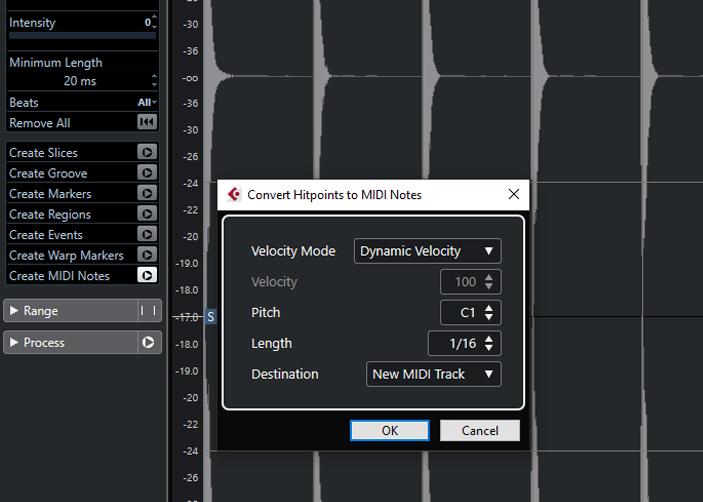Screen dimensions: 703x502
Task: Click the Create Events arrow button
Action: 147,234
